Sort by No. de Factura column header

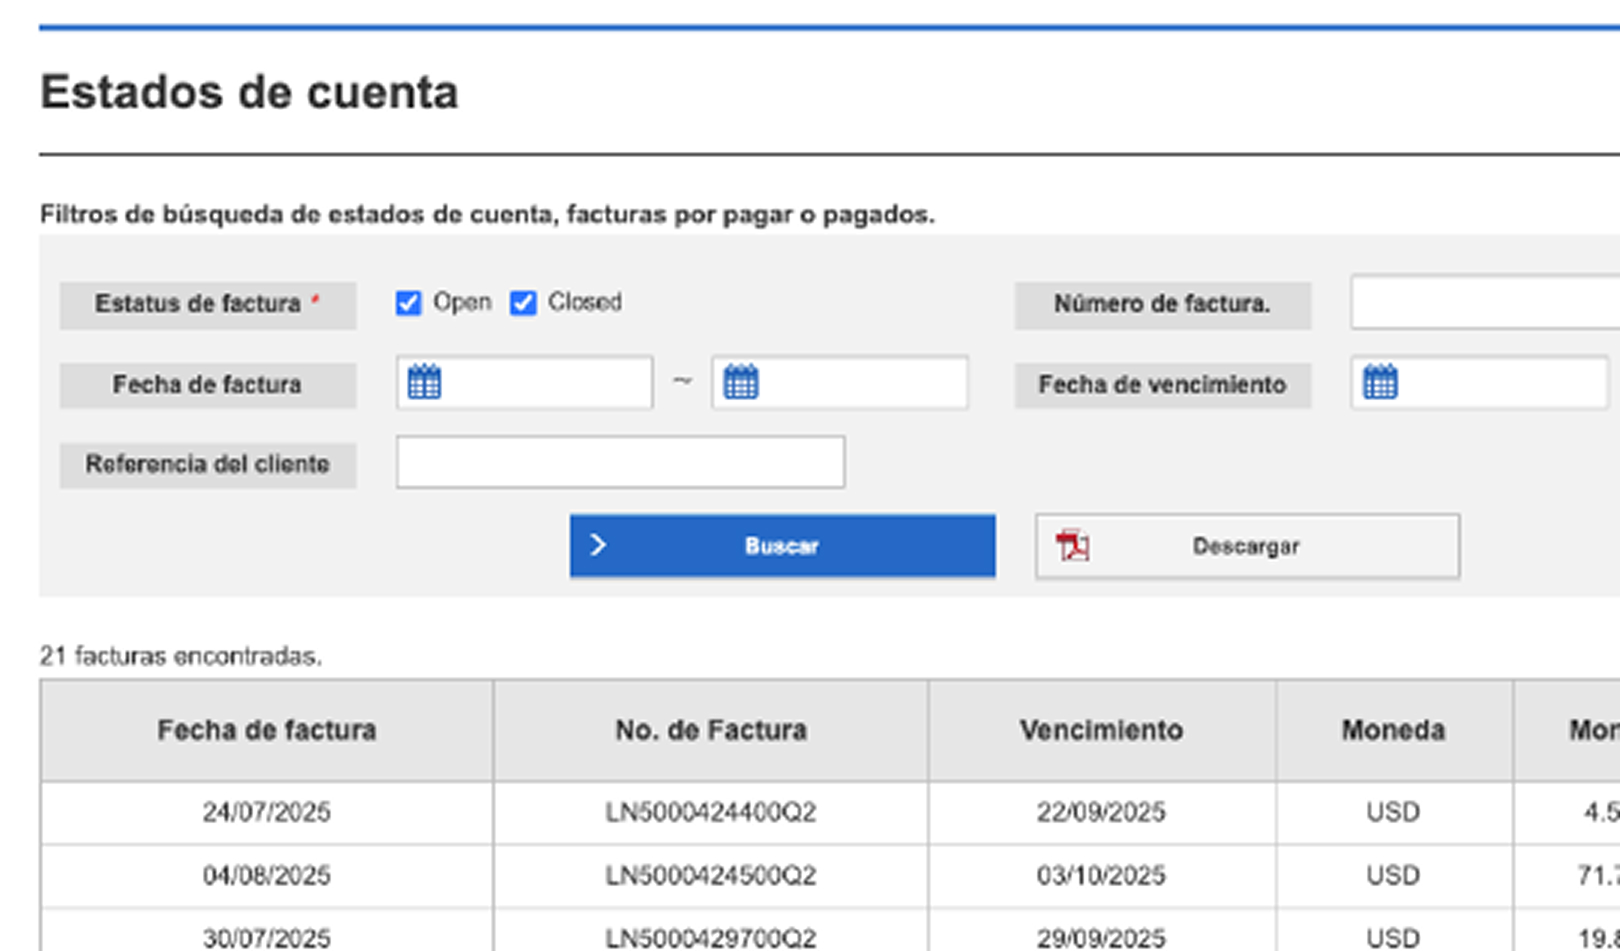coord(710,730)
